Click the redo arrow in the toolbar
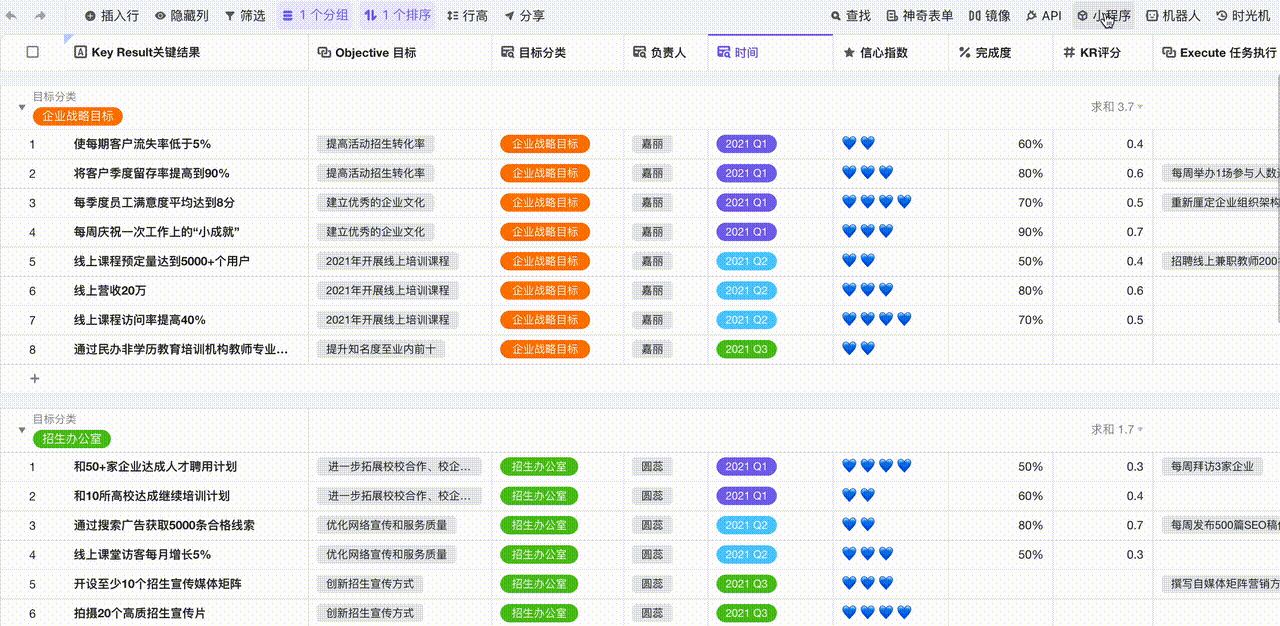 click(40, 16)
